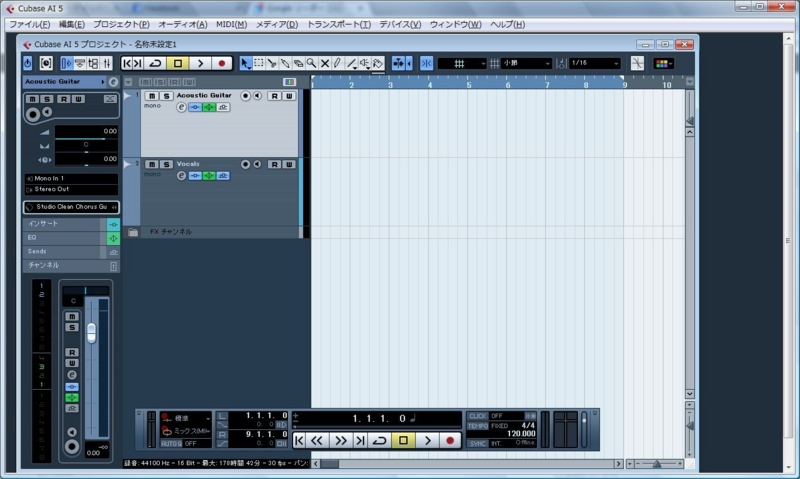Click Play button in top toolbar
This screenshot has height=479, width=800.
(201, 63)
